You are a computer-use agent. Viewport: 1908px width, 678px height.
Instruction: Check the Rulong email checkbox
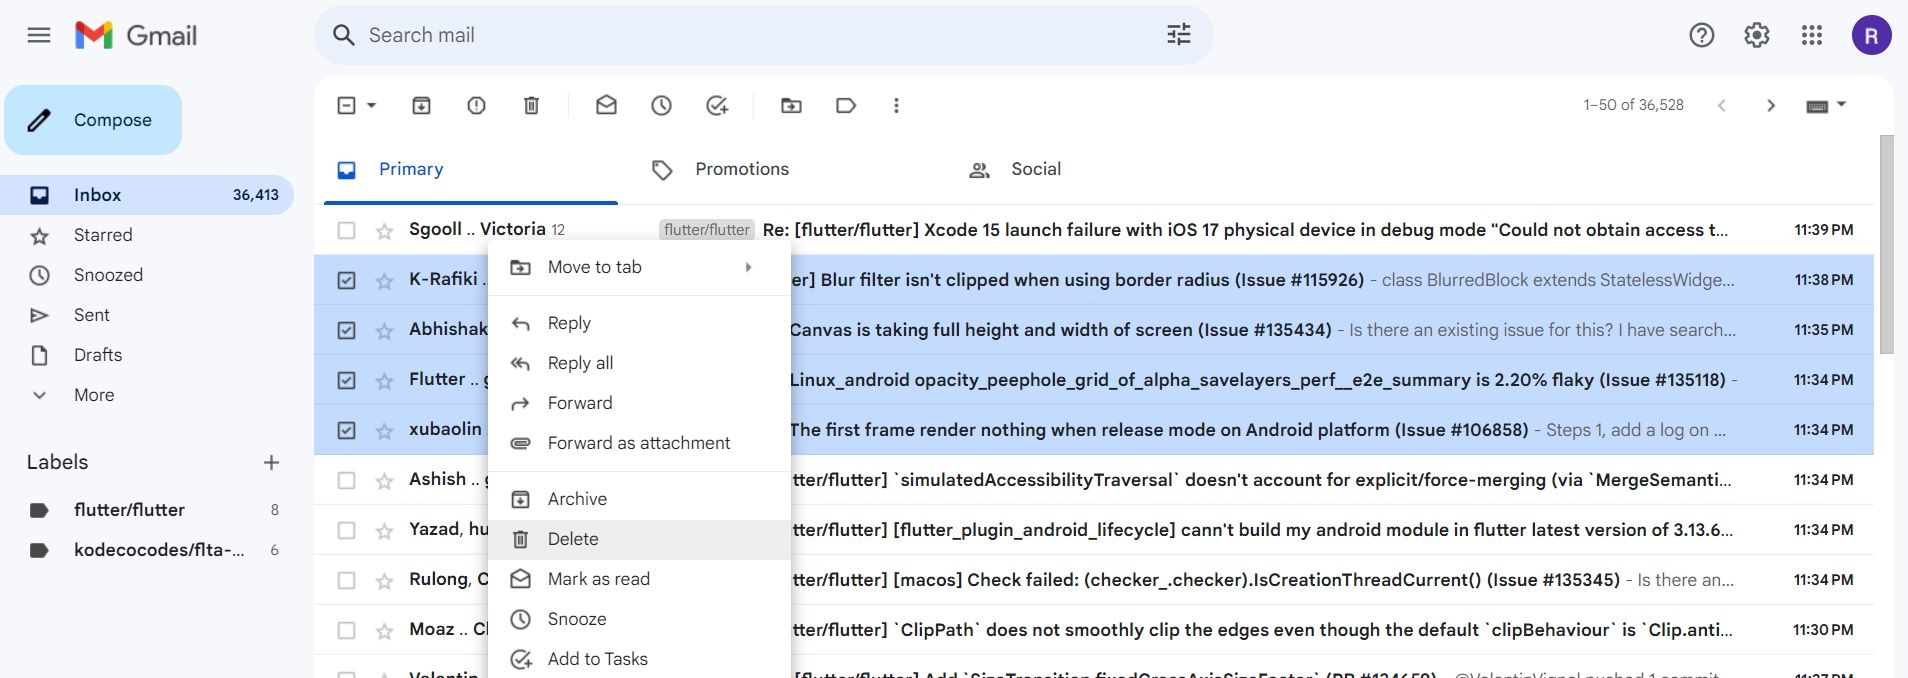coord(346,580)
